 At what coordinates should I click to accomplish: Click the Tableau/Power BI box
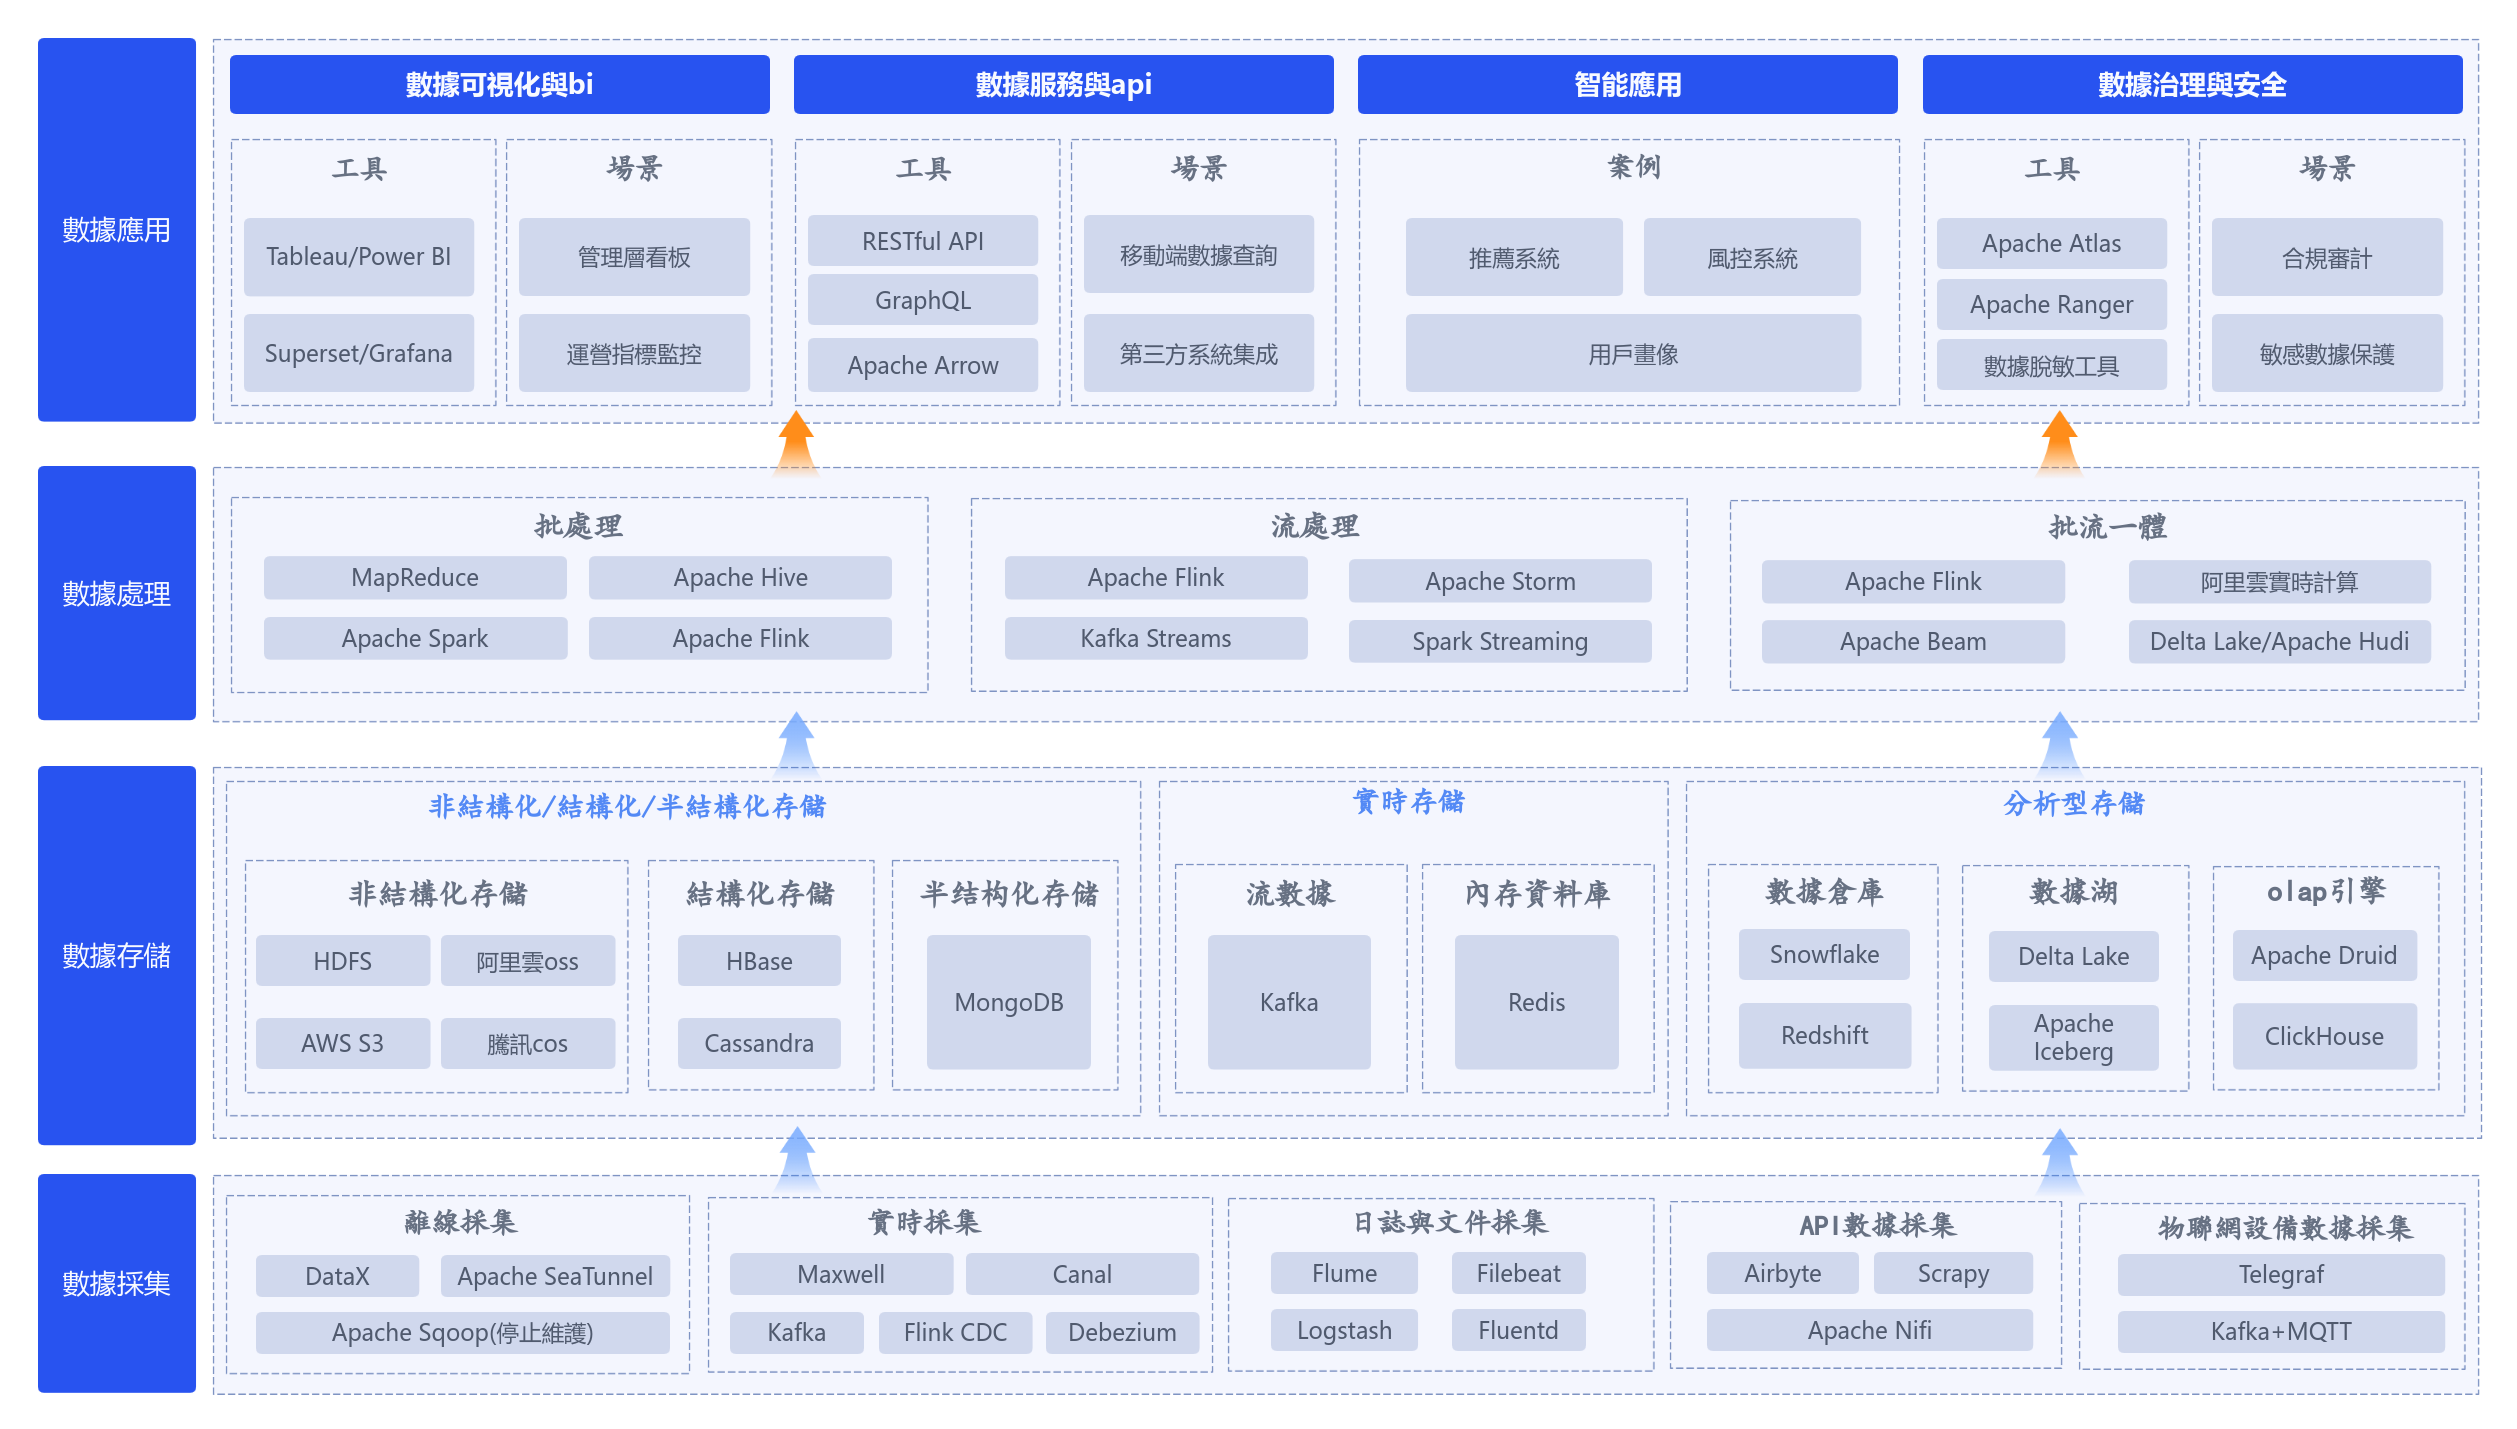[x=358, y=257]
